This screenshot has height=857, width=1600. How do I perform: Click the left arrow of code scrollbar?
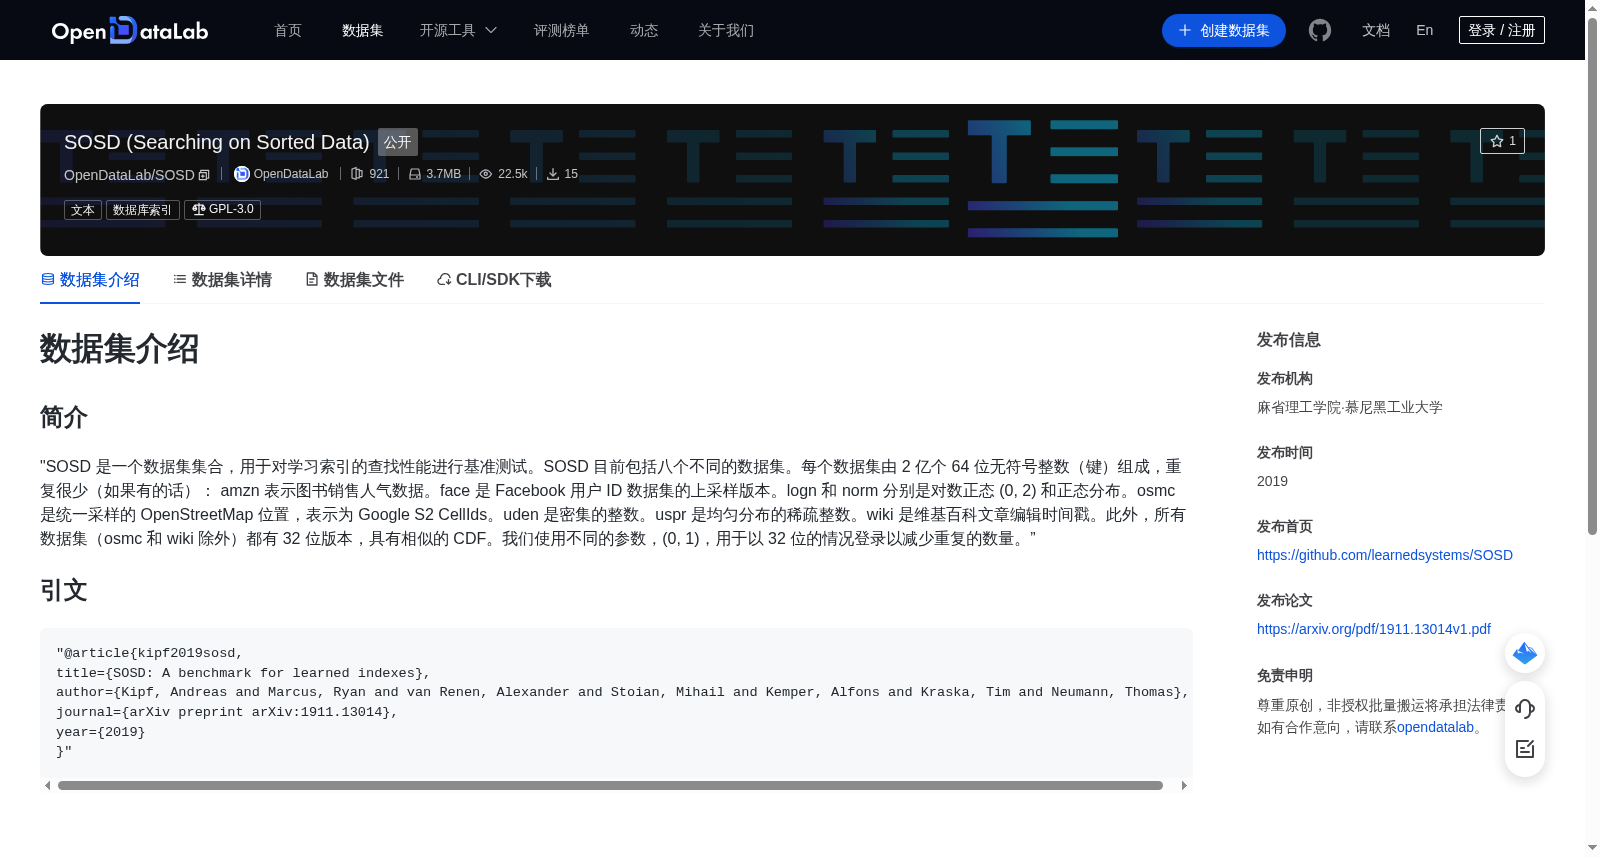(x=47, y=785)
